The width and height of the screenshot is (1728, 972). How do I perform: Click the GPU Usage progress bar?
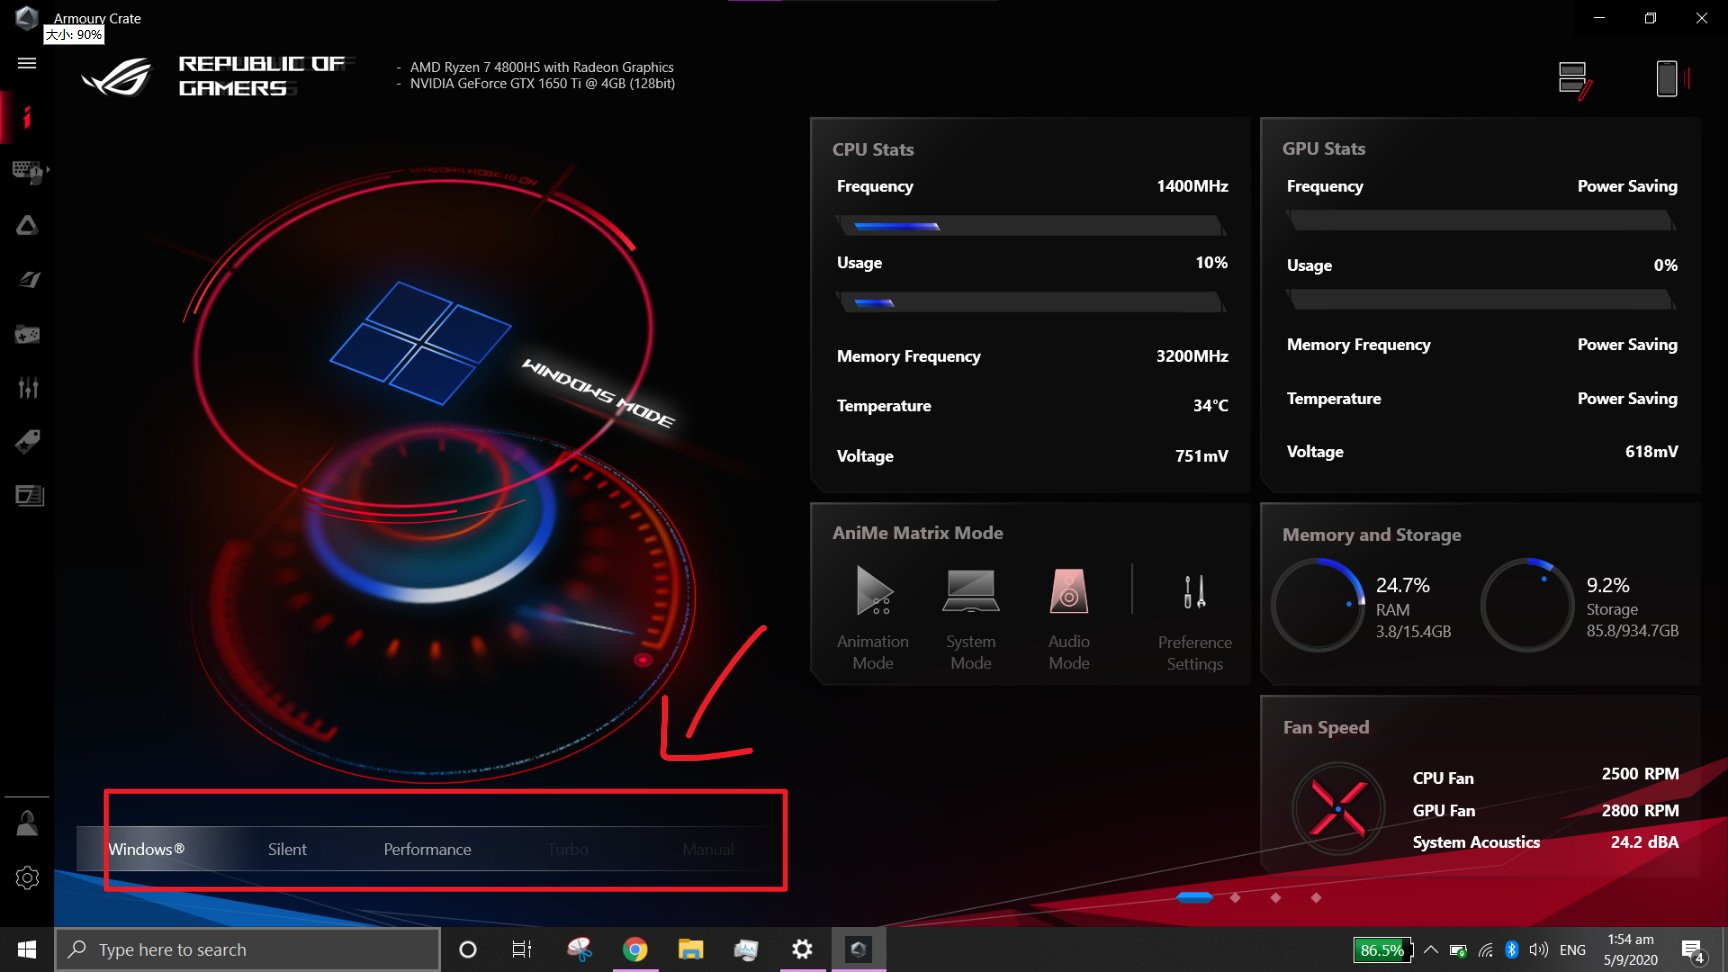1482,300
